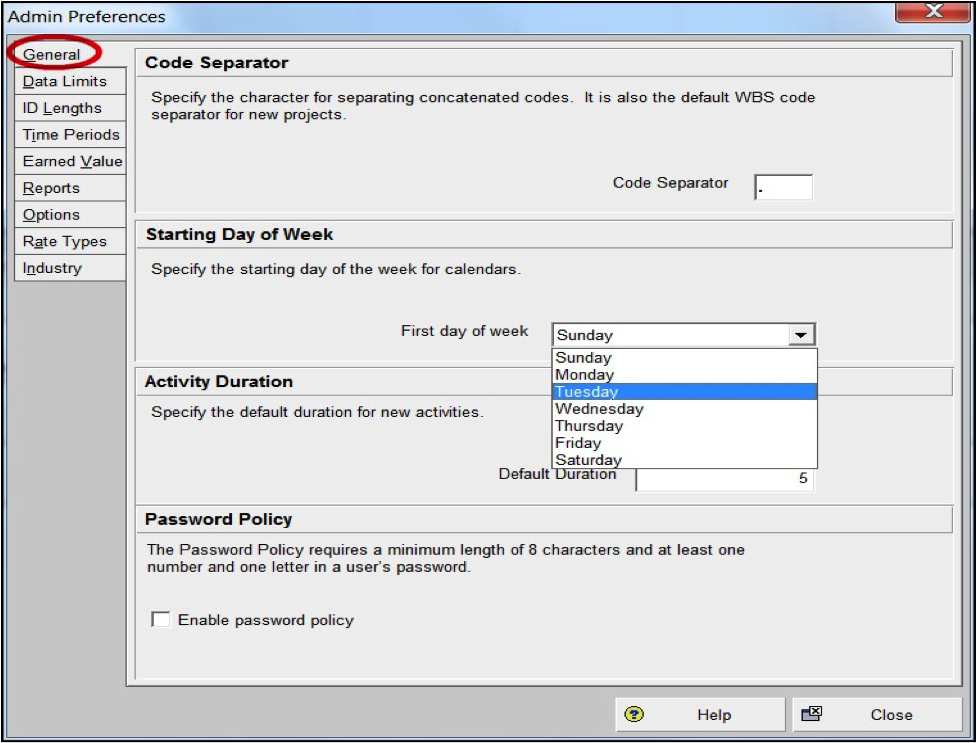
Task: Select Saturday in the weekday list
Action: (685, 460)
